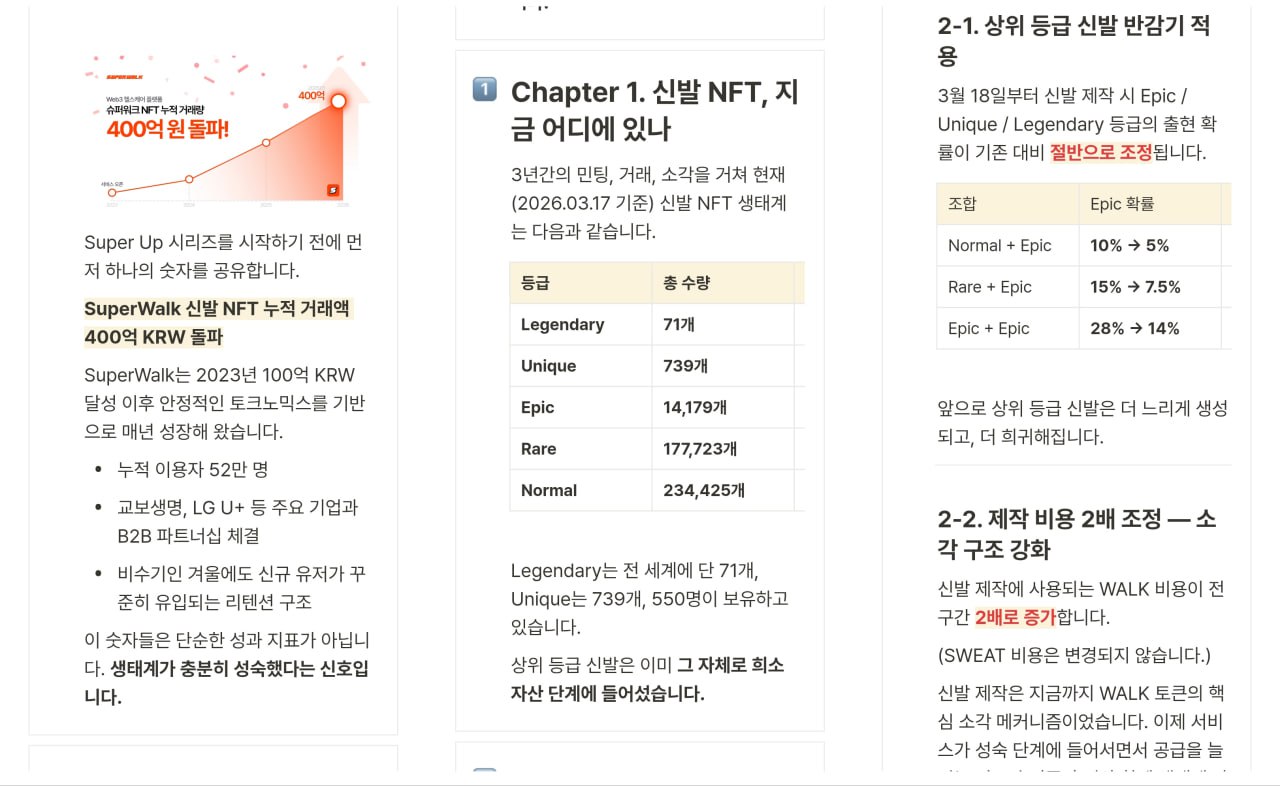Click the Chapter 1 신발 NFT heading

tap(654, 110)
